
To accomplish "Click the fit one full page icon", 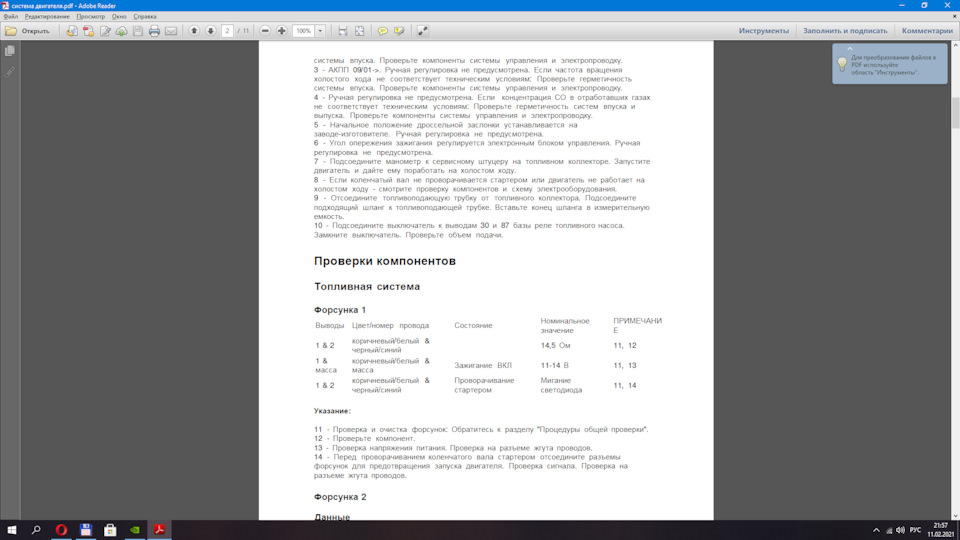I will click(x=359, y=31).
